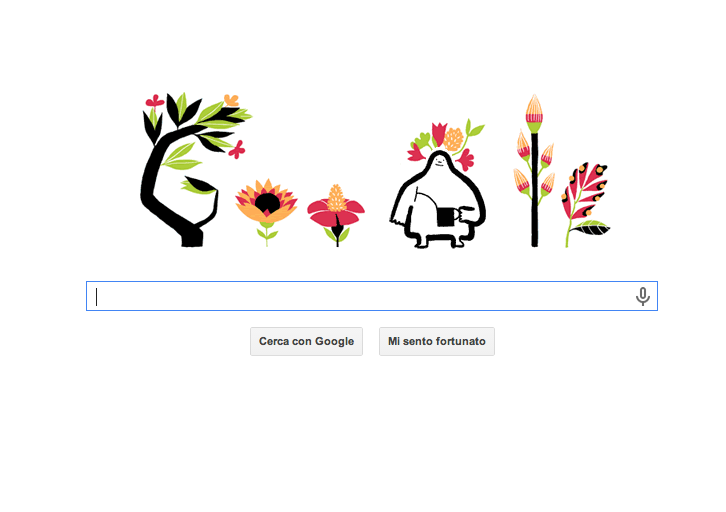Viewport: 726px width, 512px height.
Task: Click the dark leaf below red spotted plant
Action: [x=590, y=228]
